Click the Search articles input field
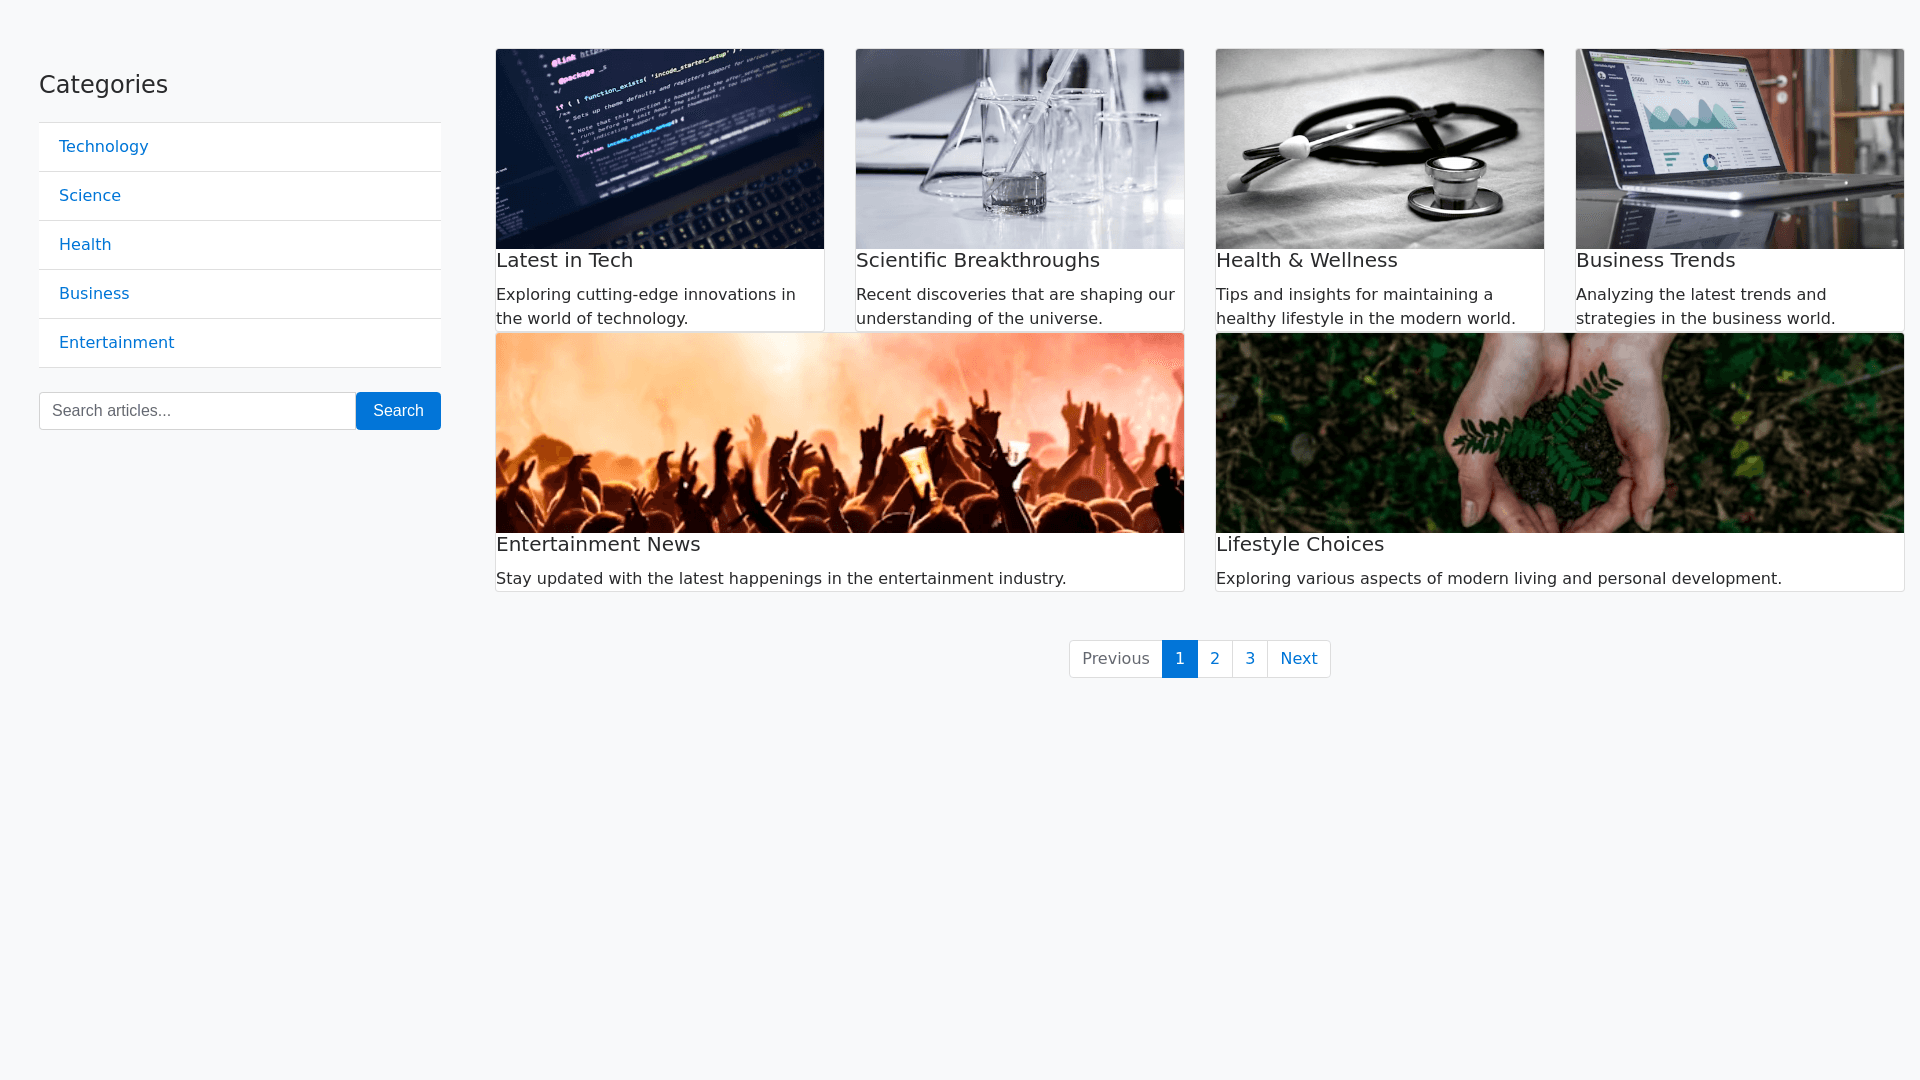1920x1080 pixels. tap(197, 411)
